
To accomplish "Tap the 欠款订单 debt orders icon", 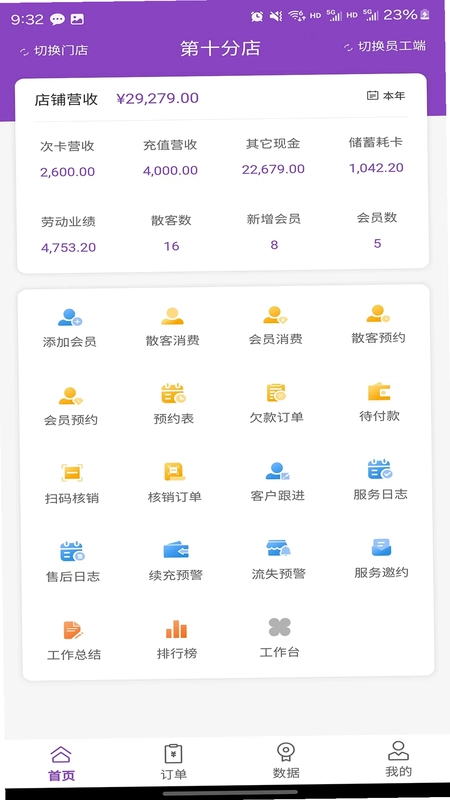I will coord(277,393).
